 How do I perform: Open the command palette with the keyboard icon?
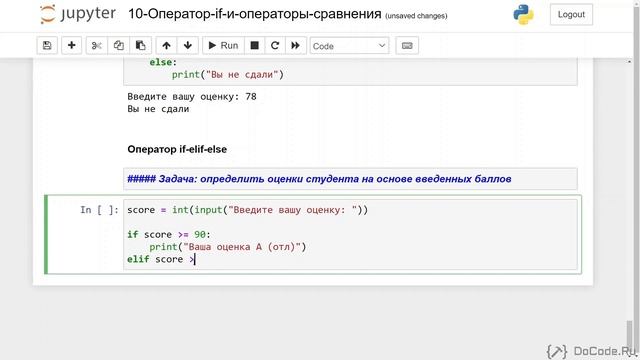[407, 46]
